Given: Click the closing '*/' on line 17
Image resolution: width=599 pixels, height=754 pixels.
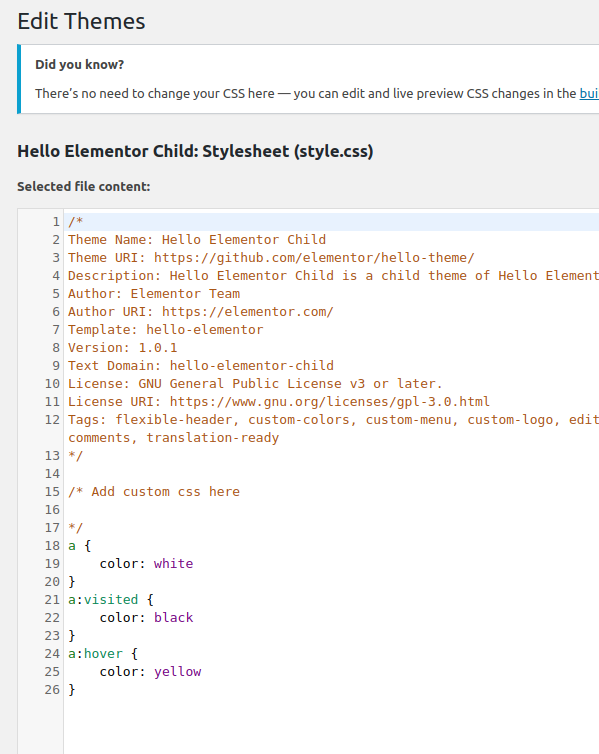Looking at the screenshot, I should point(75,528).
